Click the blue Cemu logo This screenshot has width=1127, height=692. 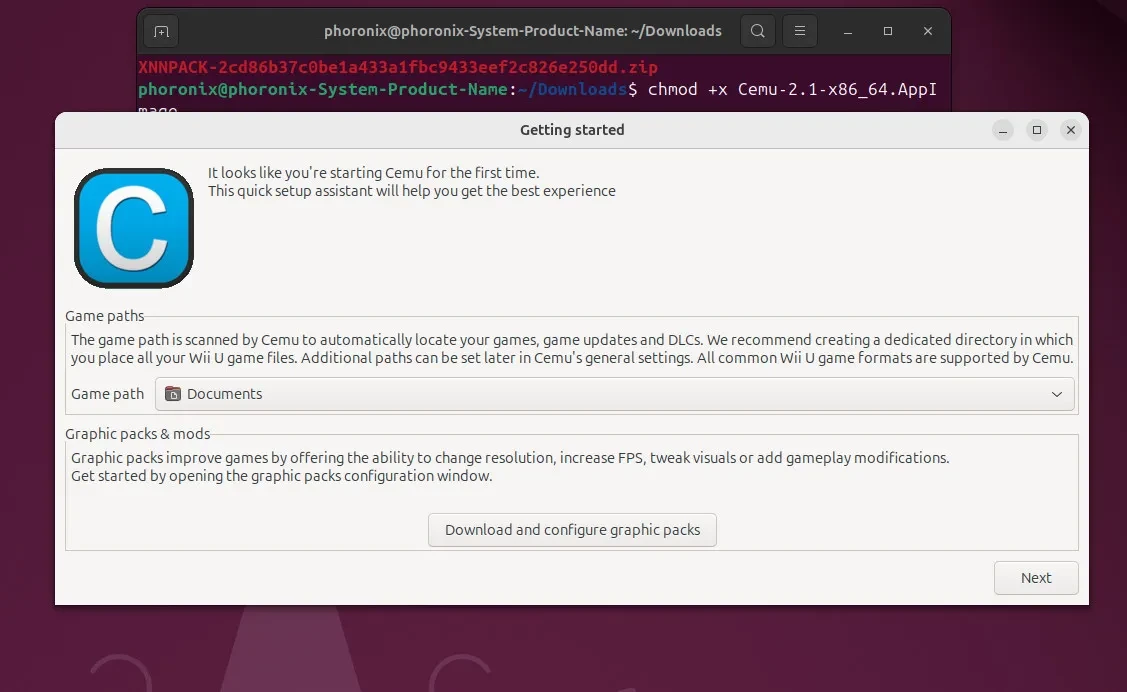click(x=134, y=229)
